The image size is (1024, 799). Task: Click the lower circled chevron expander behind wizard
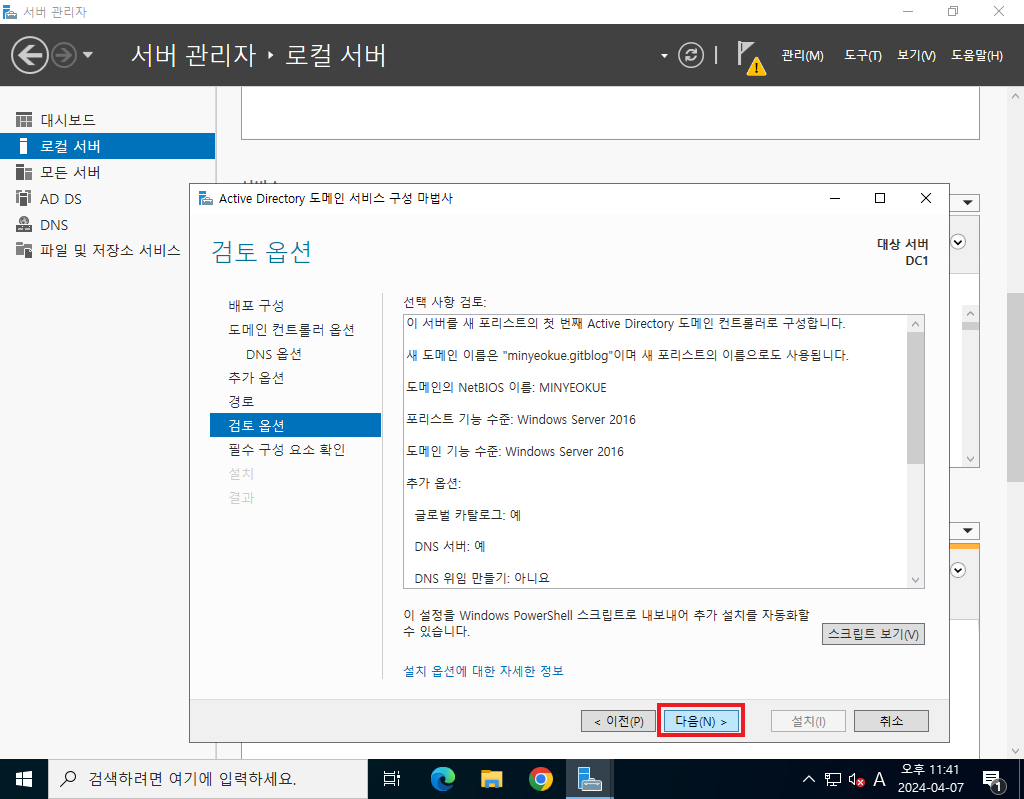[x=958, y=570]
